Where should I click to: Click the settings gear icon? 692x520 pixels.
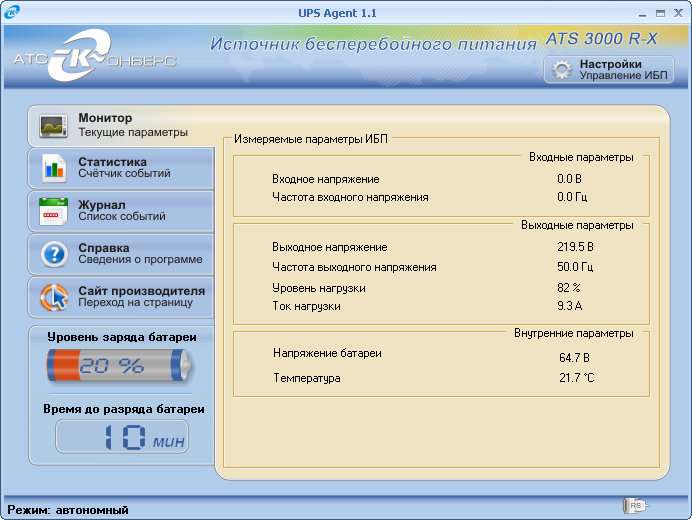coord(561,70)
